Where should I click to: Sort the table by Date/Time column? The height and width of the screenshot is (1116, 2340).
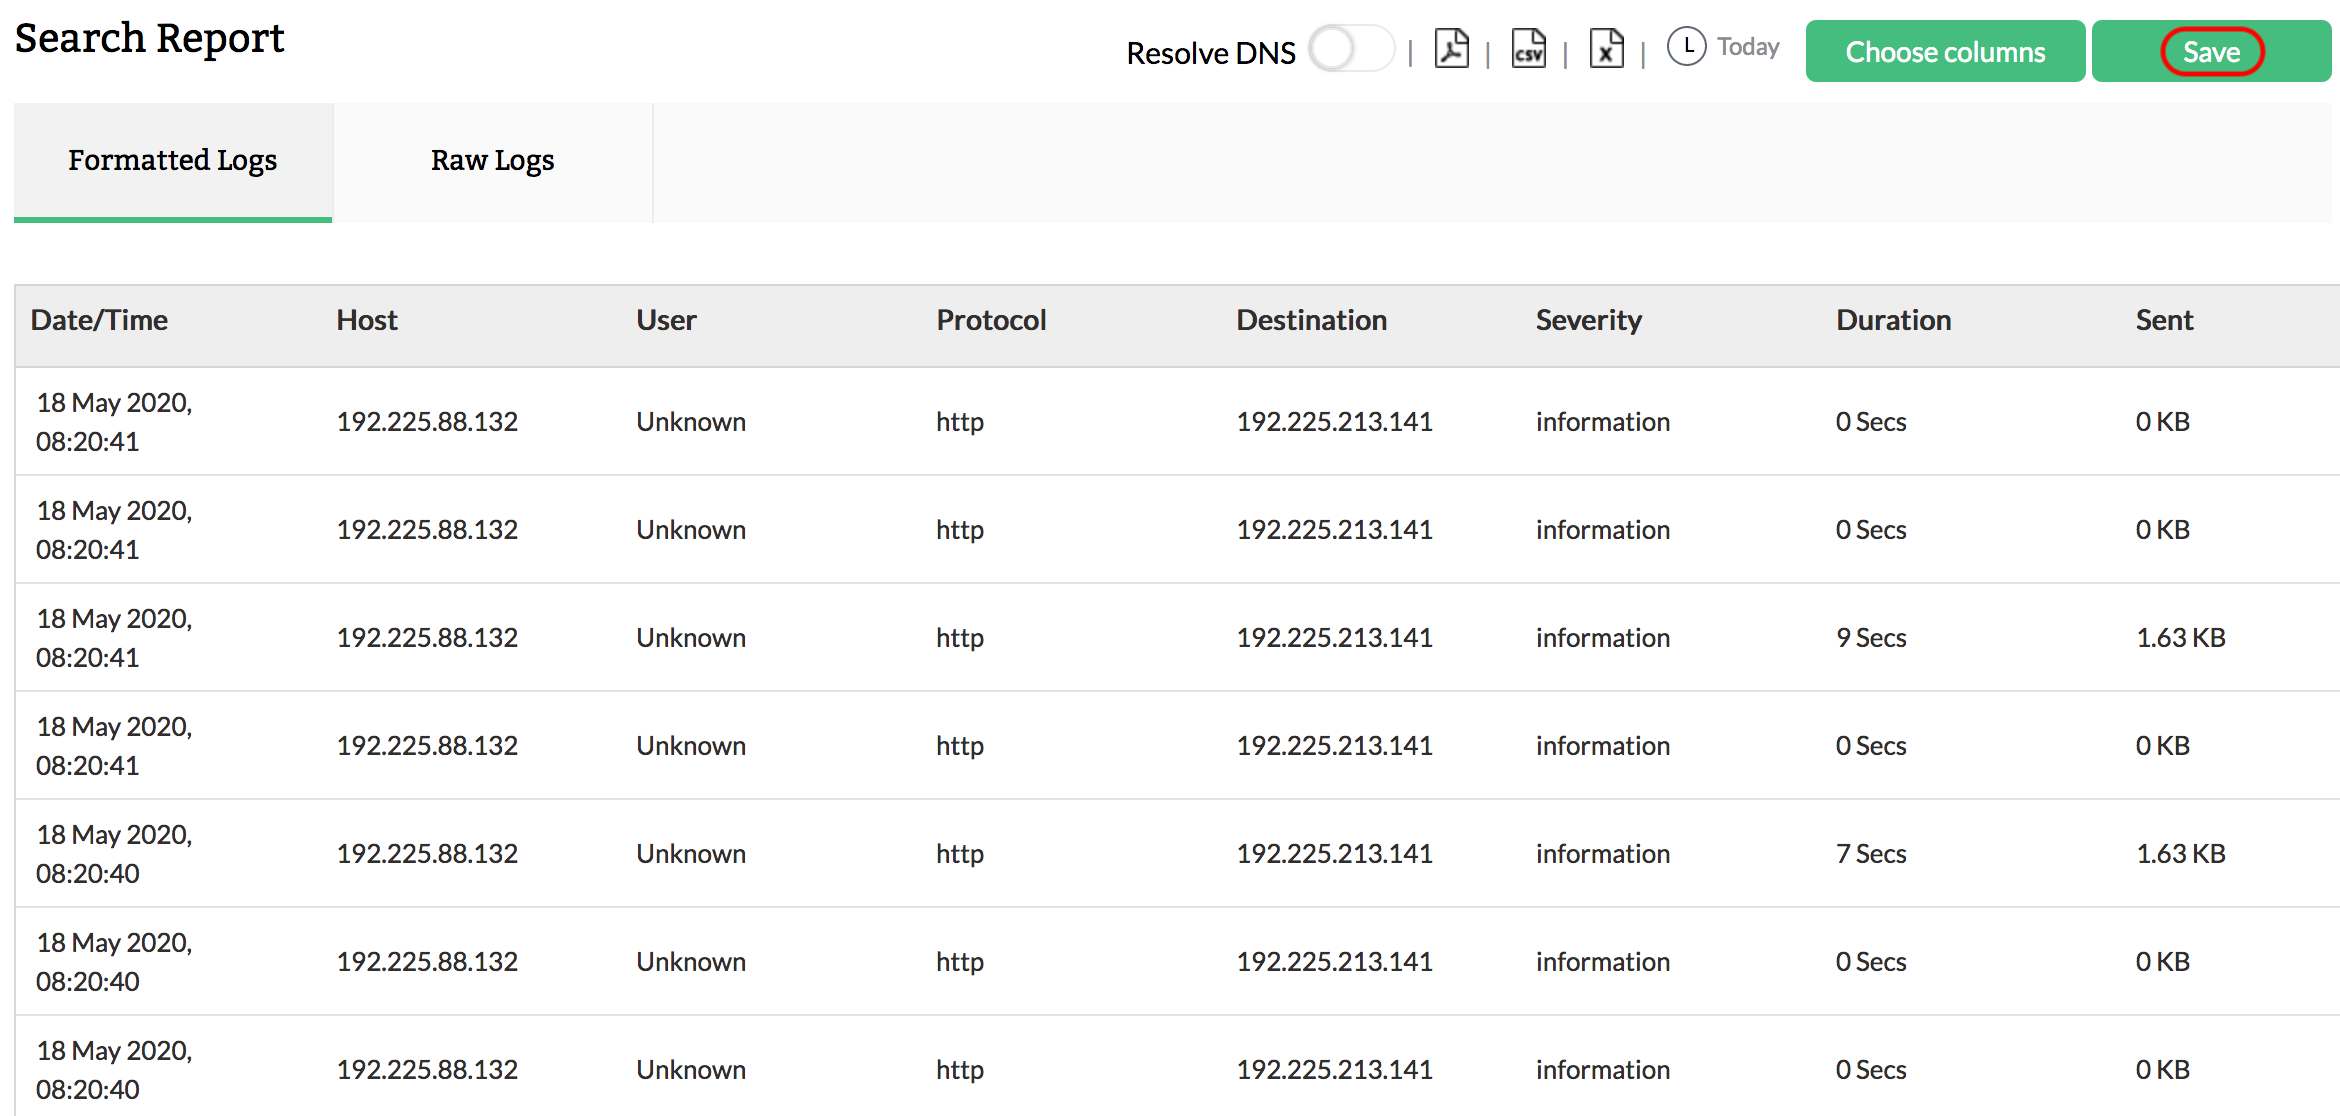click(99, 320)
